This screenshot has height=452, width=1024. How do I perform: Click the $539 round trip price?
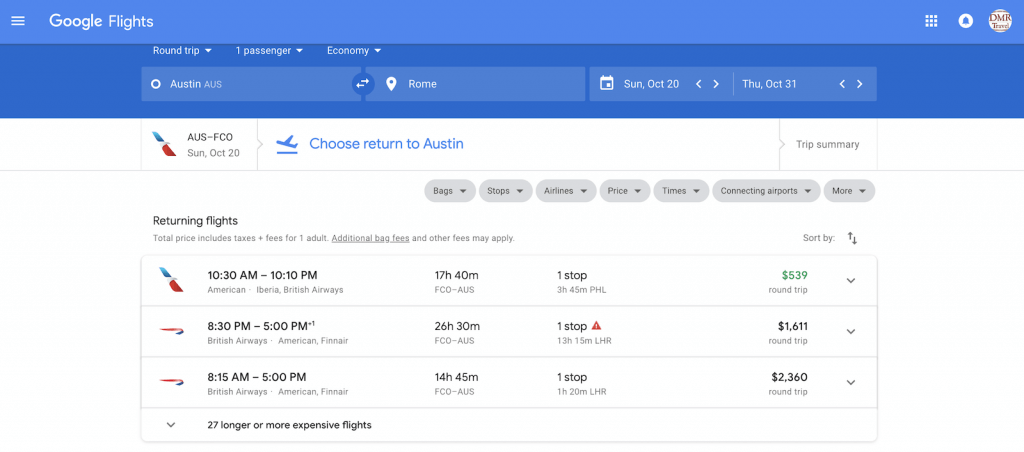(793, 275)
